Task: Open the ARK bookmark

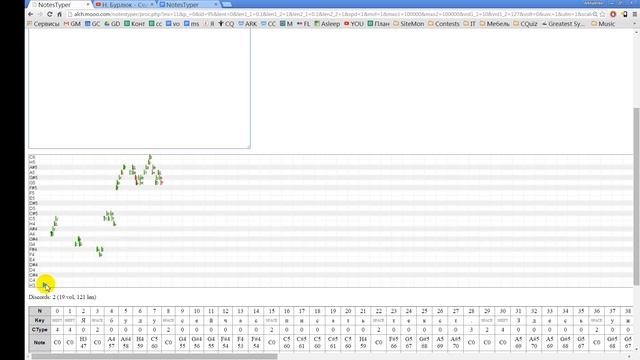Action: pos(248,24)
